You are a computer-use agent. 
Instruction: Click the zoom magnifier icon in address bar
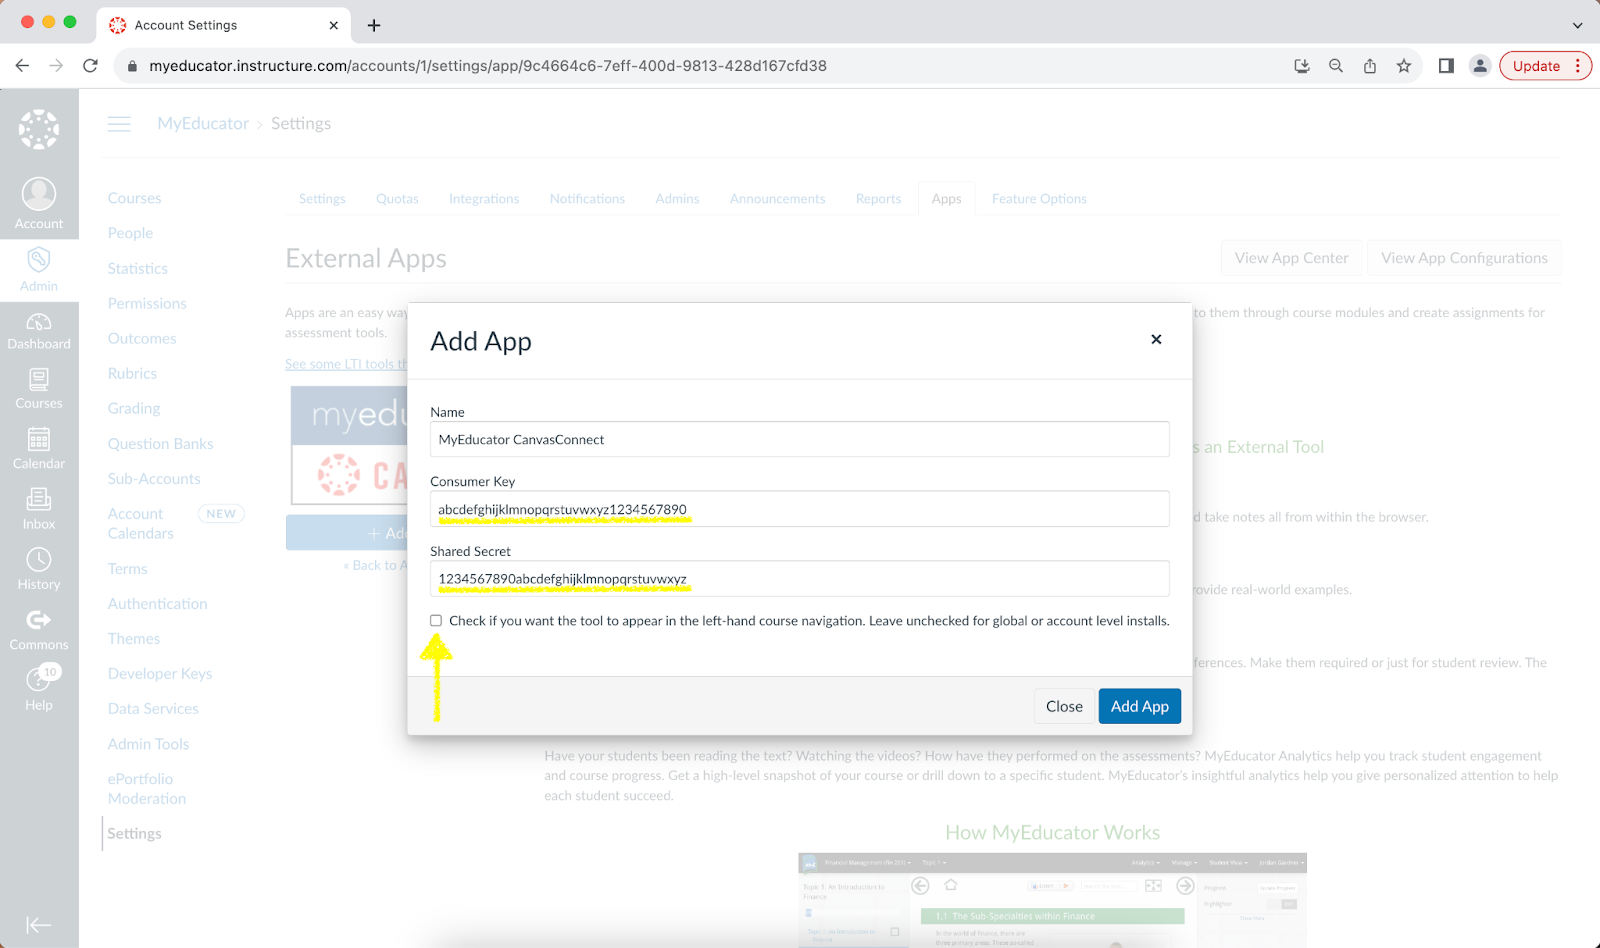(x=1336, y=66)
